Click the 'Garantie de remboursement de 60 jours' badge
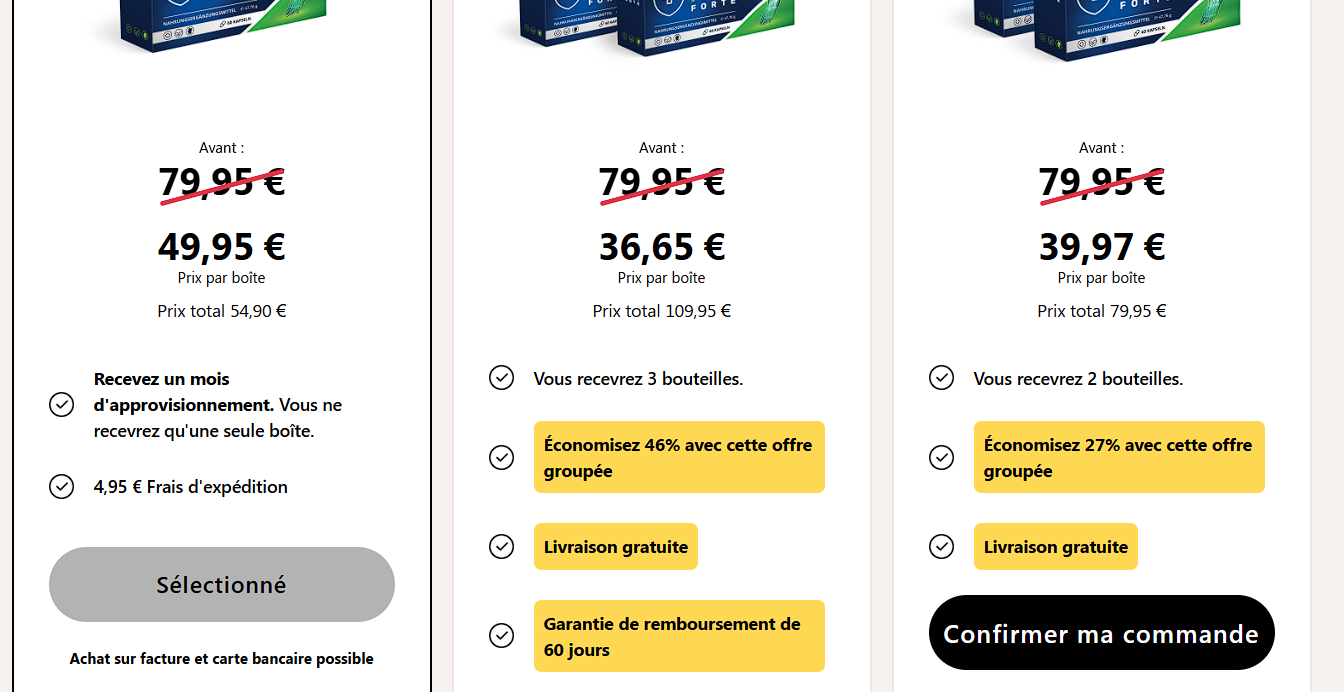The image size is (1344, 692). coord(679,636)
